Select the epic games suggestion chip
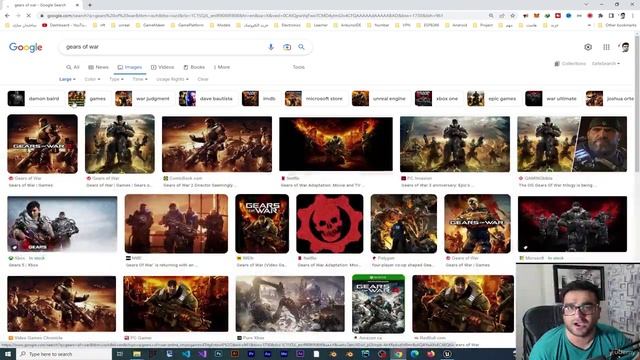Viewport: 640px width, 360px height. [x=491, y=99]
